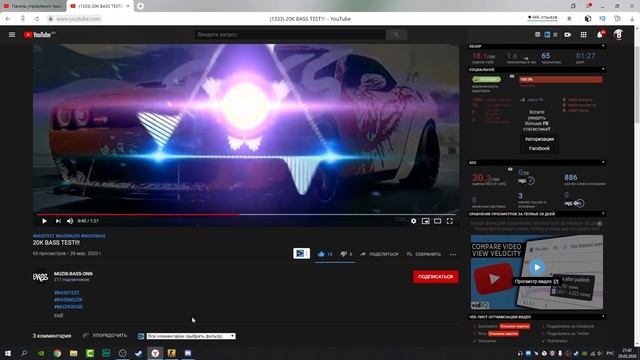Switch to the first browser tab
Screen dimensions: 640x360
point(33,6)
